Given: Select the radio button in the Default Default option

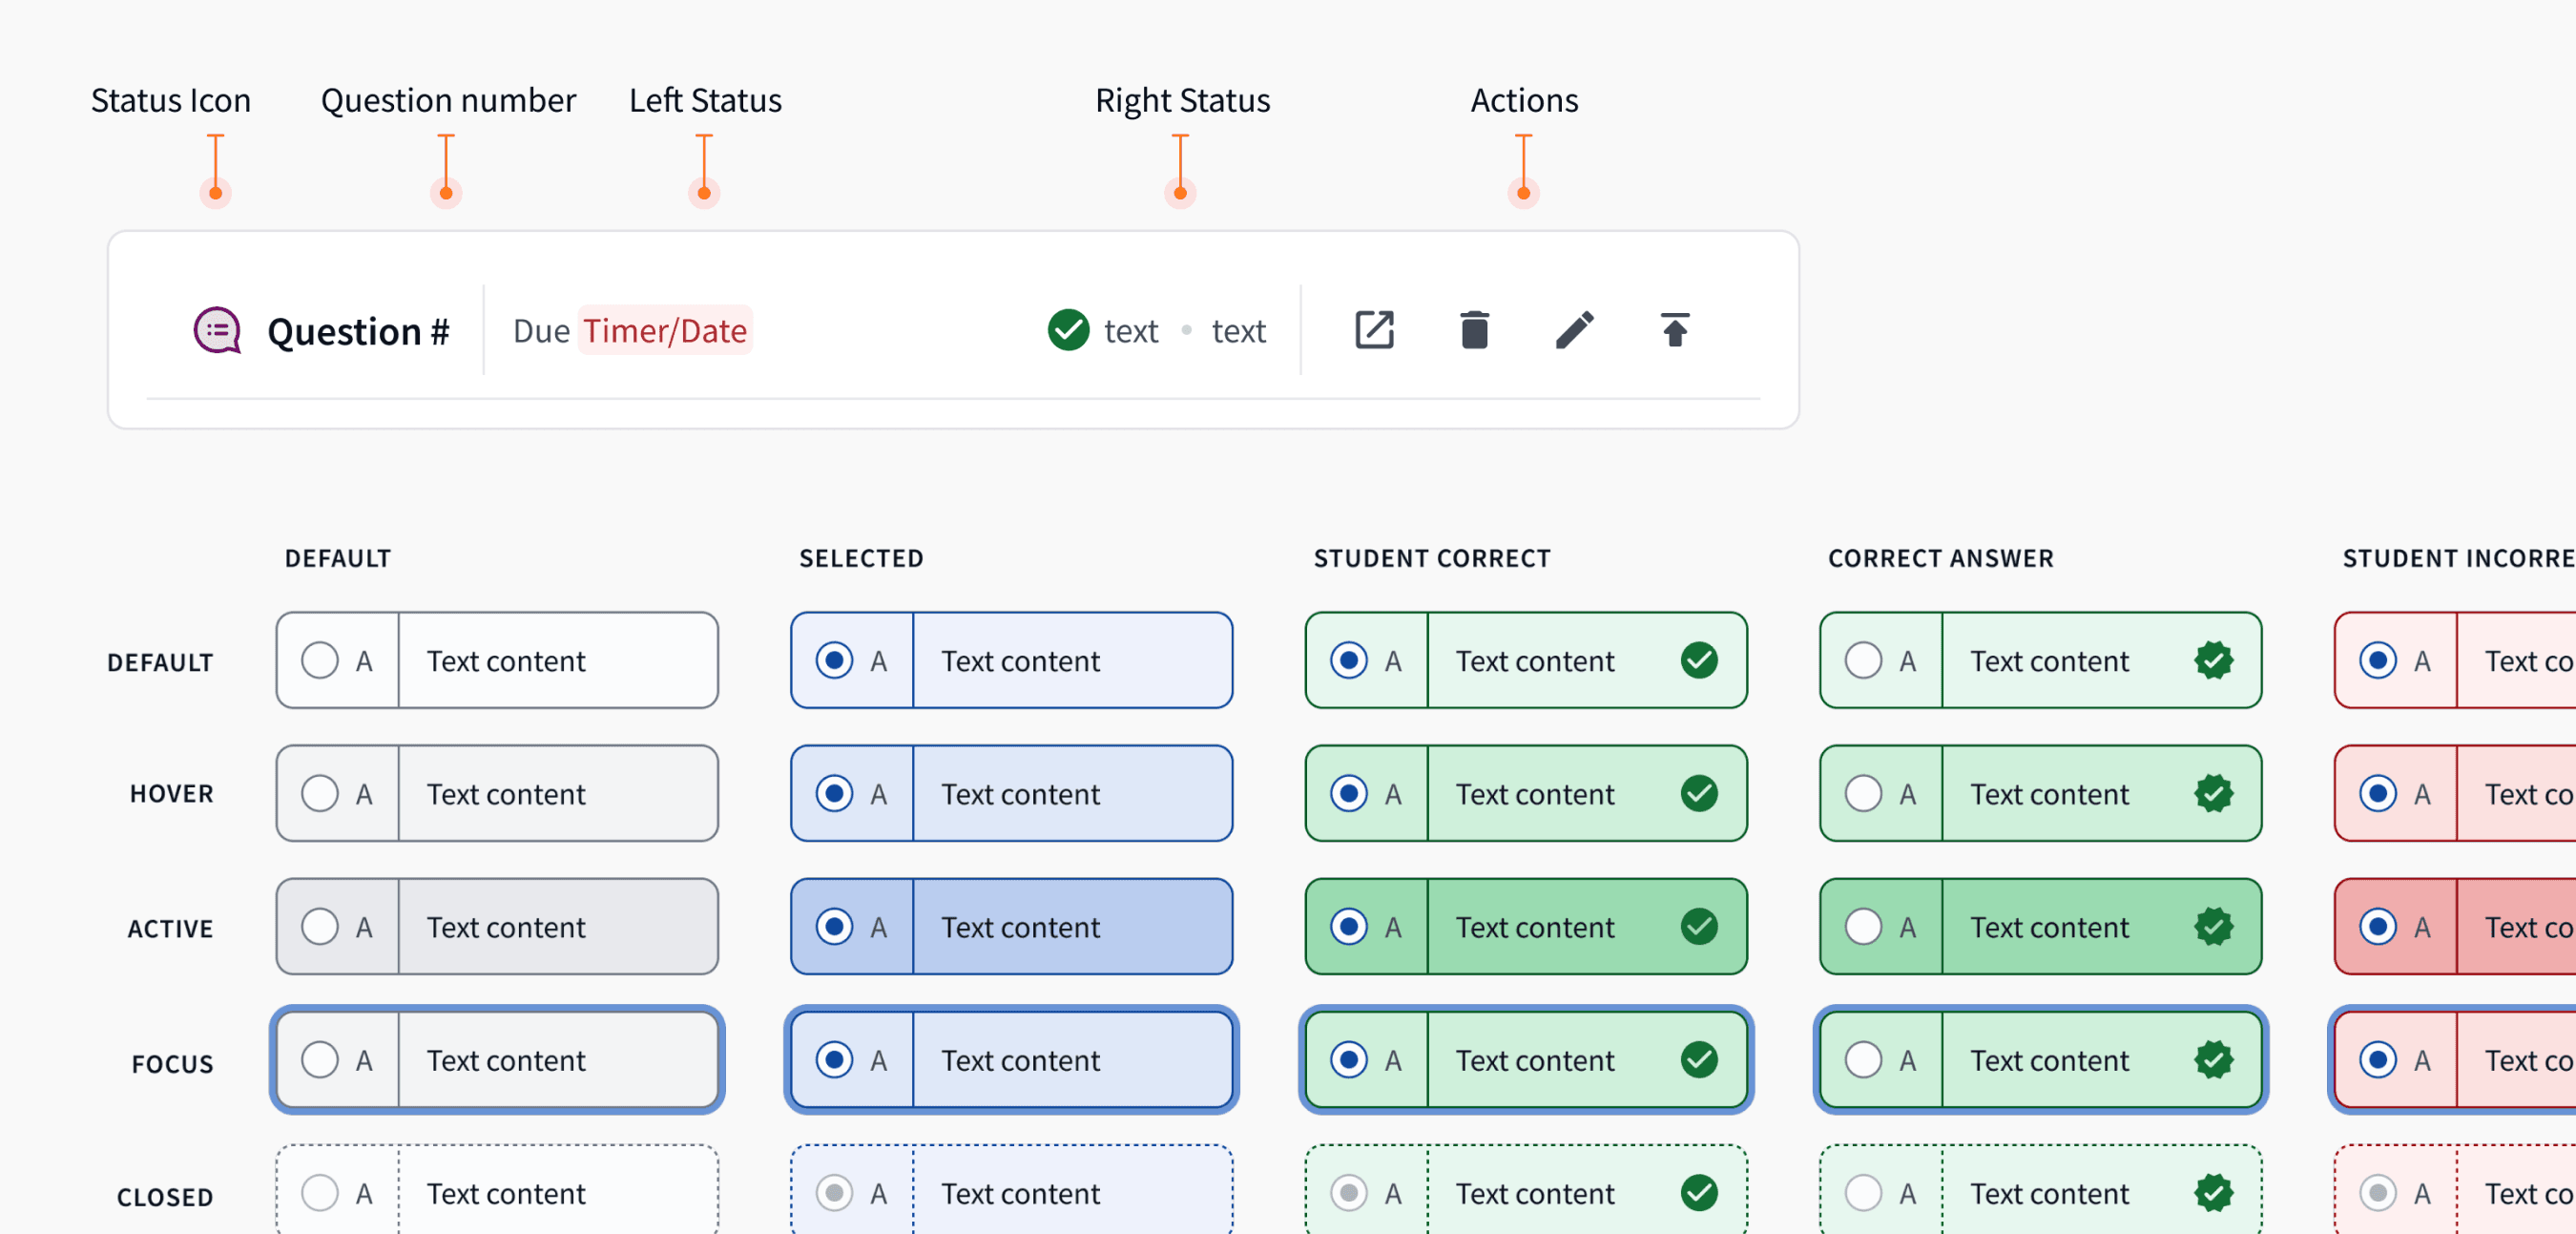Looking at the screenshot, I should click(320, 660).
